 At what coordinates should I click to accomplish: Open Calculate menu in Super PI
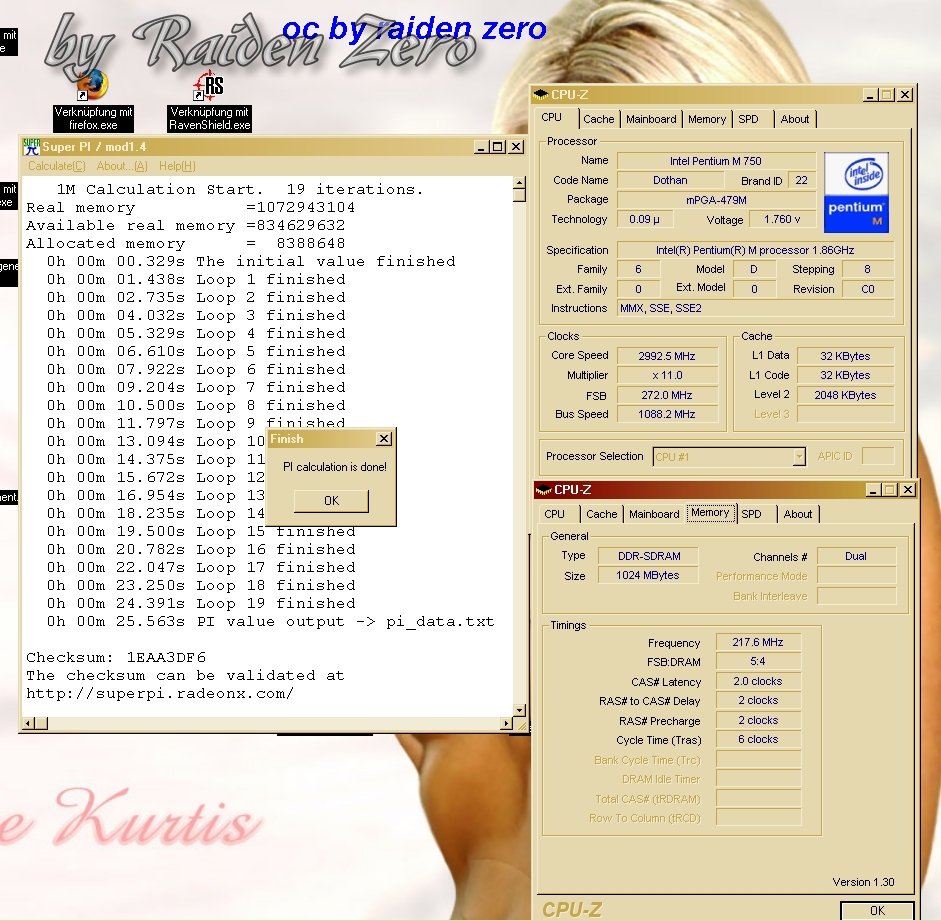click(56, 166)
